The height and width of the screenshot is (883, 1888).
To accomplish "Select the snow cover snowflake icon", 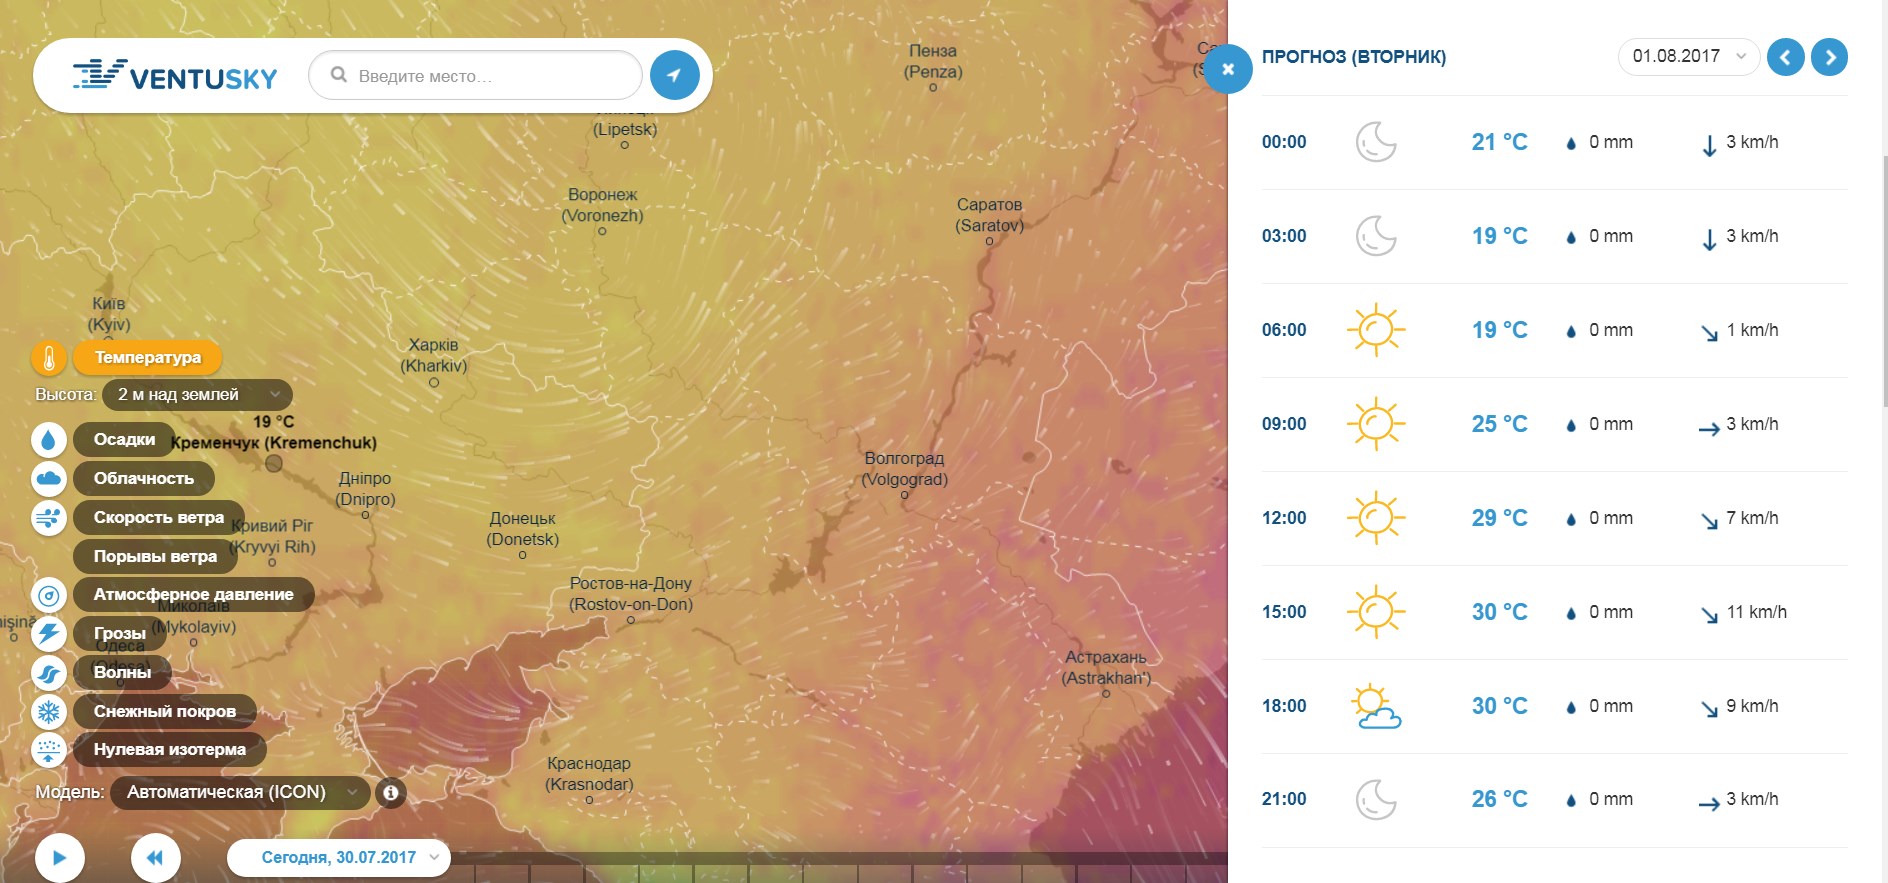I will pos(48,711).
